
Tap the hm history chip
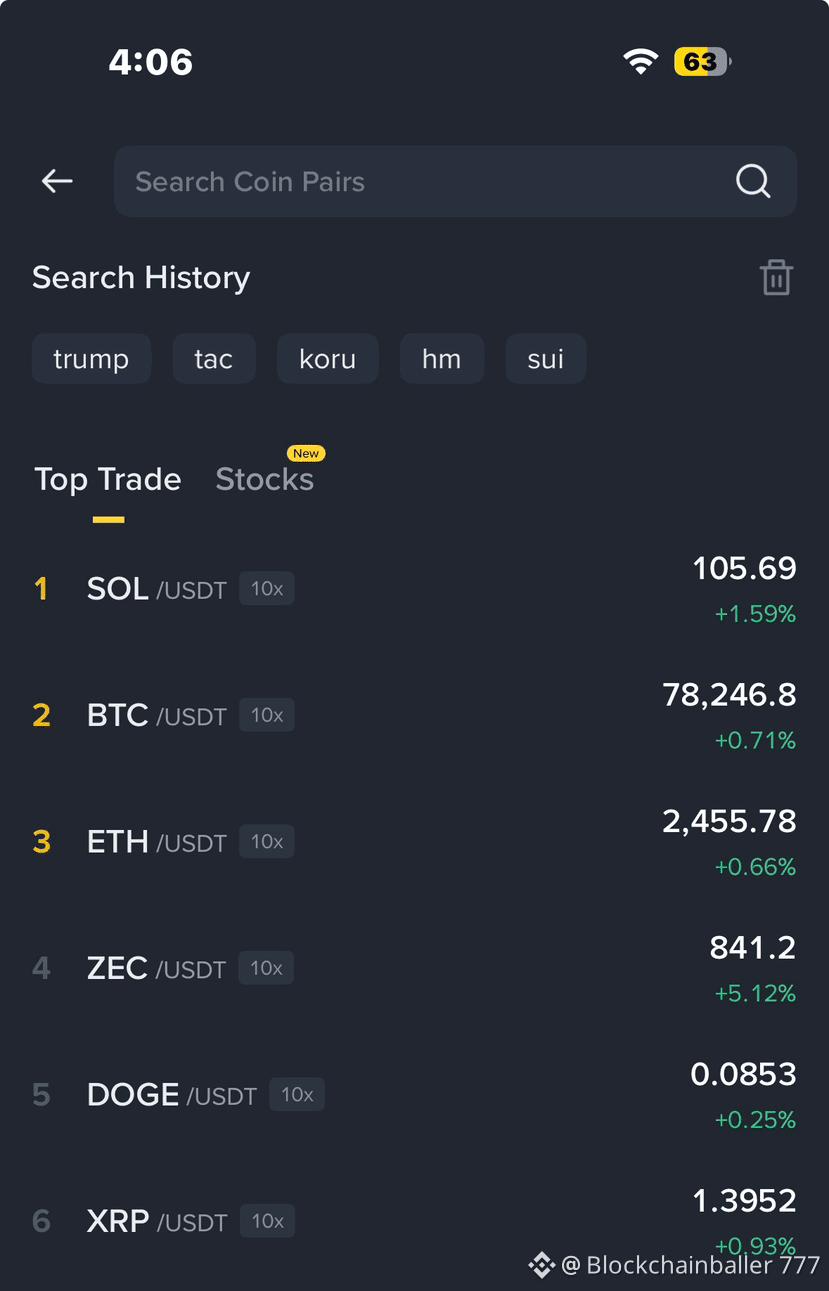pyautogui.click(x=442, y=359)
